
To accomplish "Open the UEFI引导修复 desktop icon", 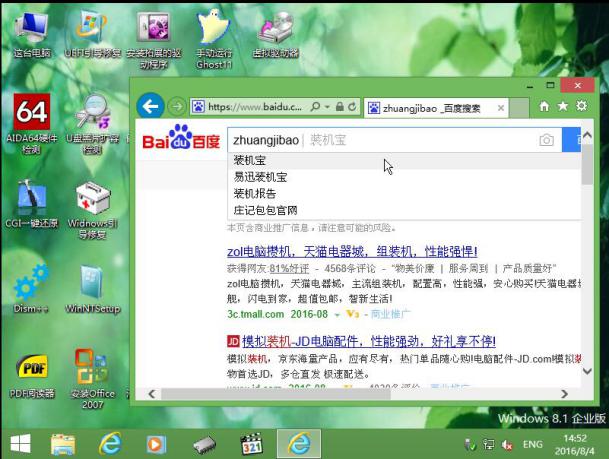I will [92, 34].
